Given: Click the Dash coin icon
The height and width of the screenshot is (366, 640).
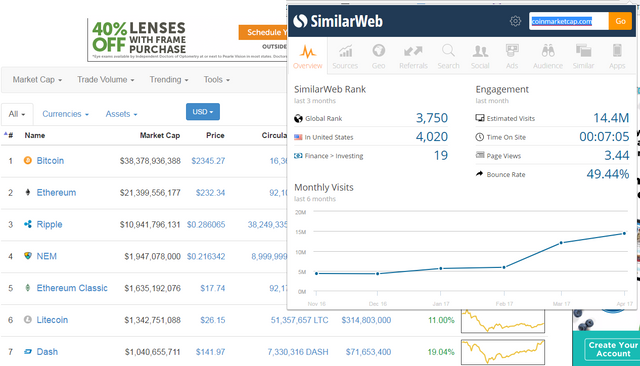Looking at the screenshot, I should coord(28,351).
